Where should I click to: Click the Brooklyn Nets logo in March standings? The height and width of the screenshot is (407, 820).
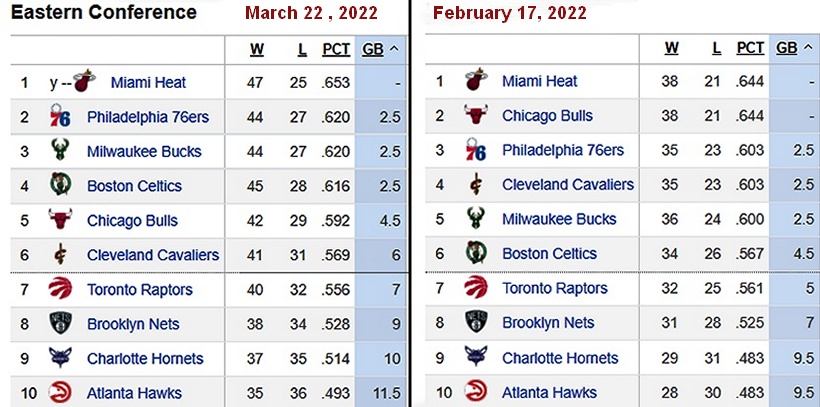click(60, 324)
